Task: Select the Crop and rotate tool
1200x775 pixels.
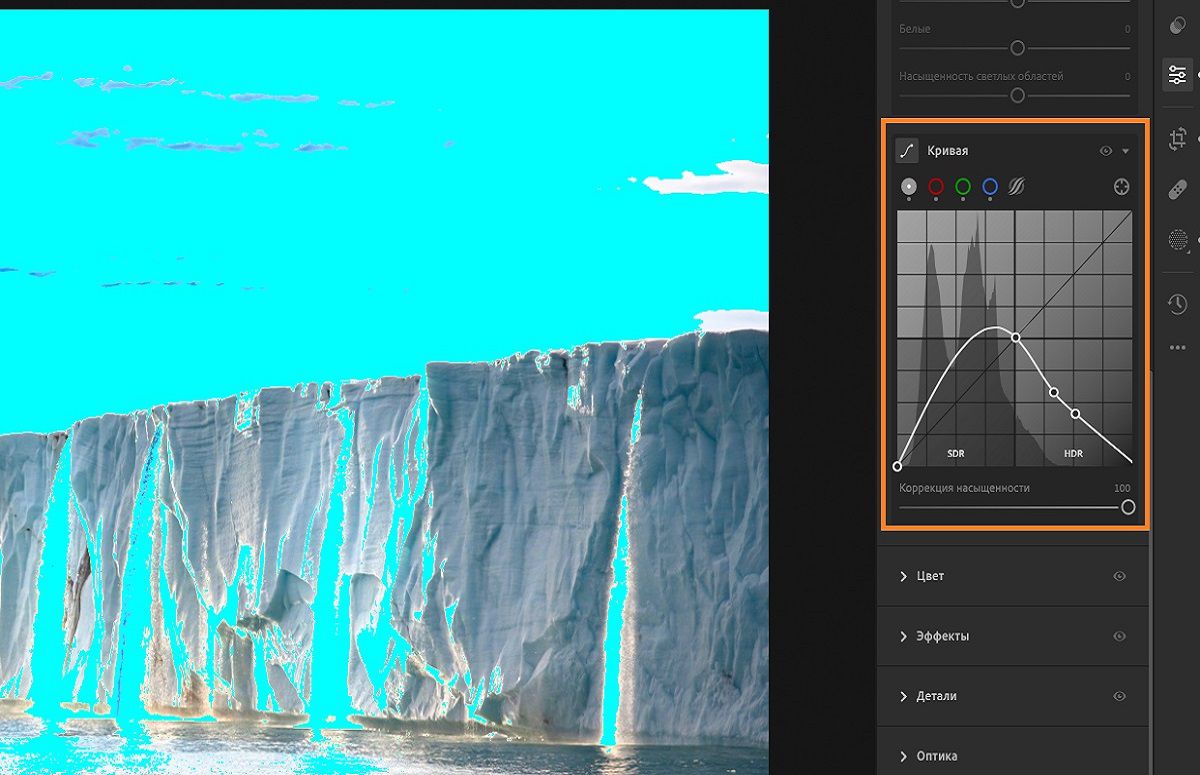Action: click(x=1177, y=138)
